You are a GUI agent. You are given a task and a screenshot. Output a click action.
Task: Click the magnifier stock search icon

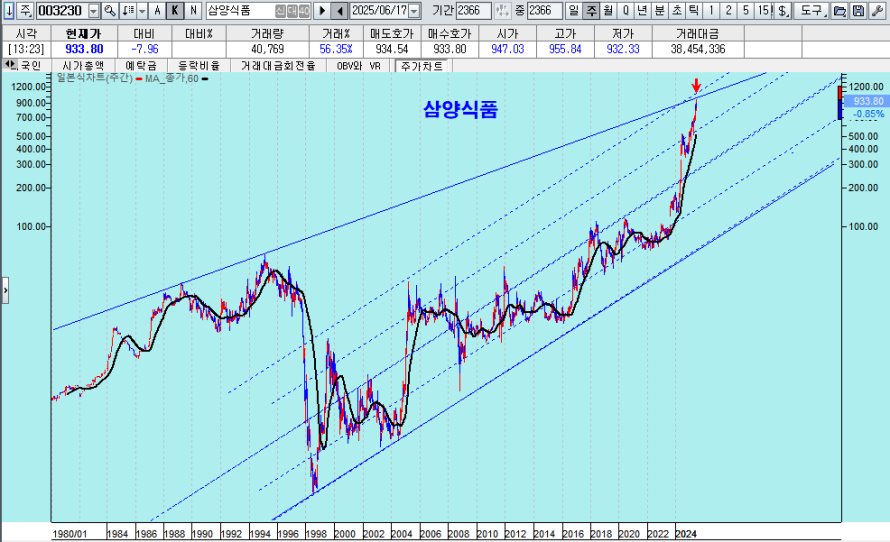(x=110, y=10)
